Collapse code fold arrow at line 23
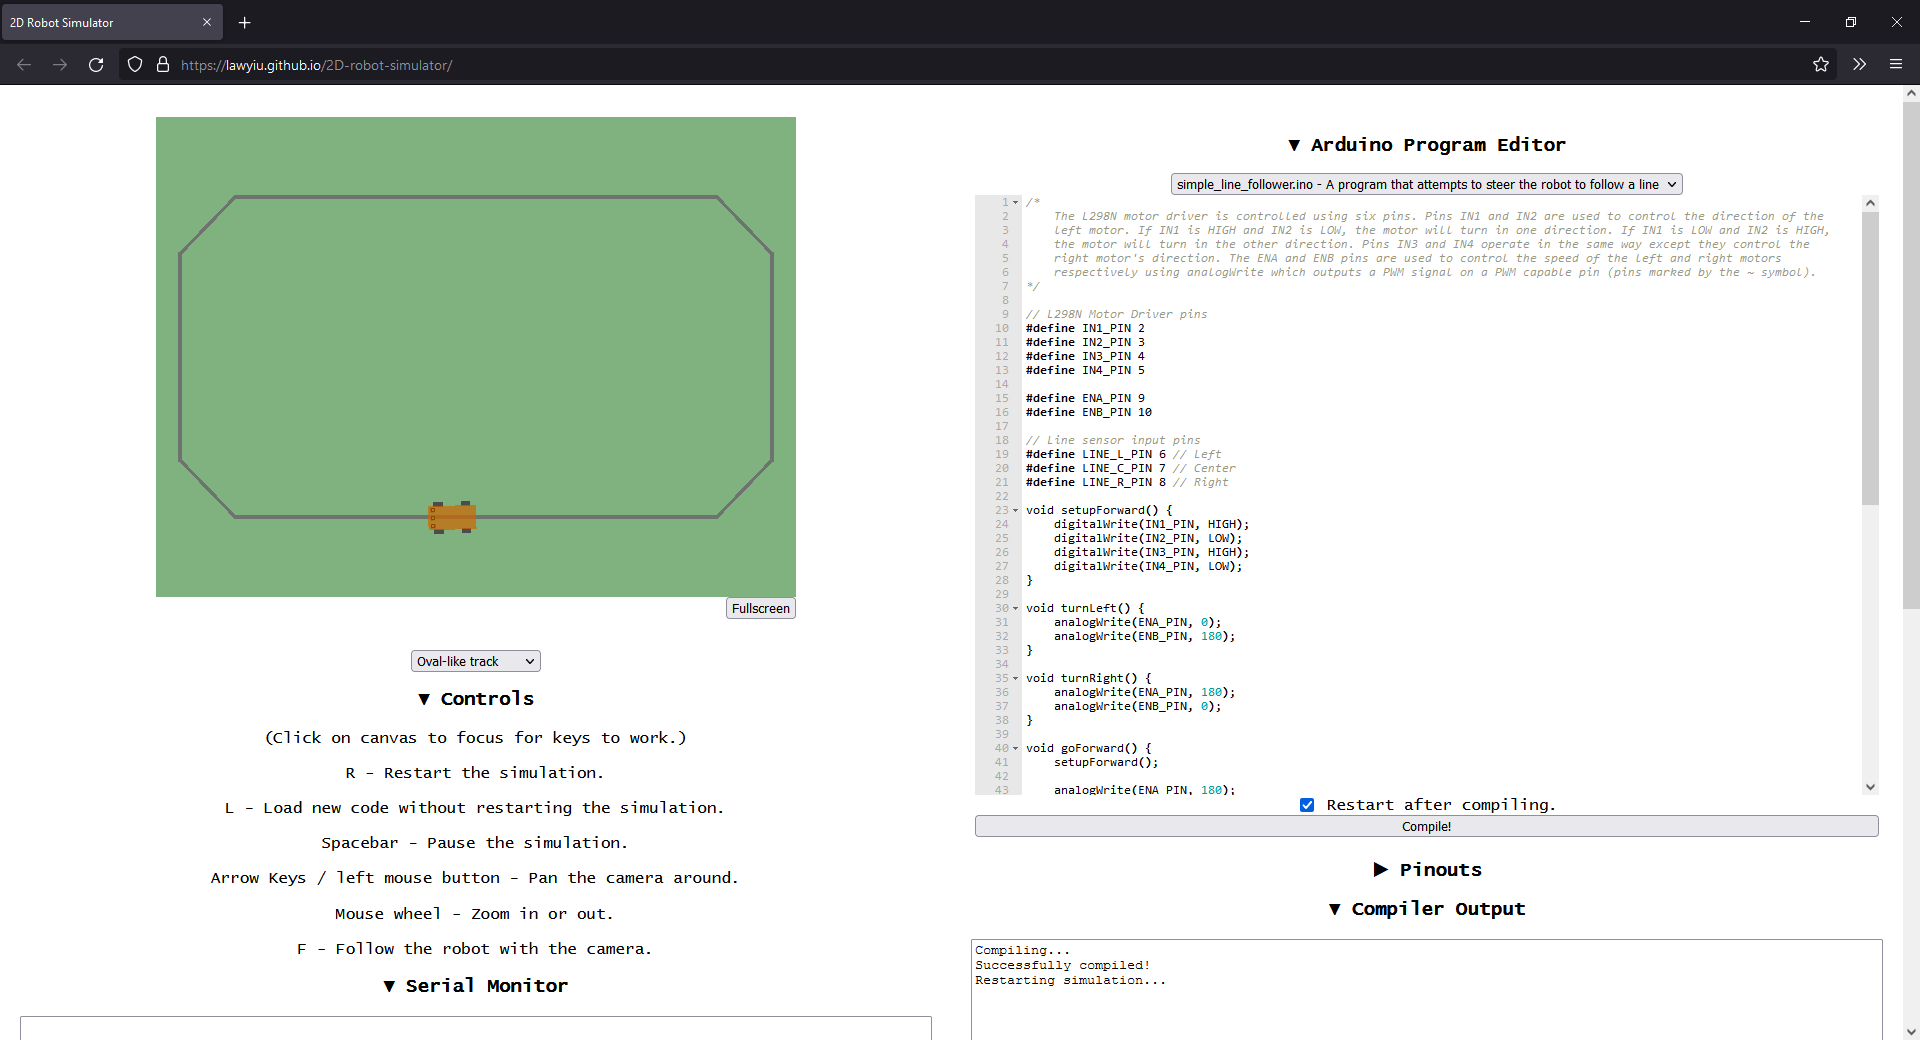 point(1016,511)
